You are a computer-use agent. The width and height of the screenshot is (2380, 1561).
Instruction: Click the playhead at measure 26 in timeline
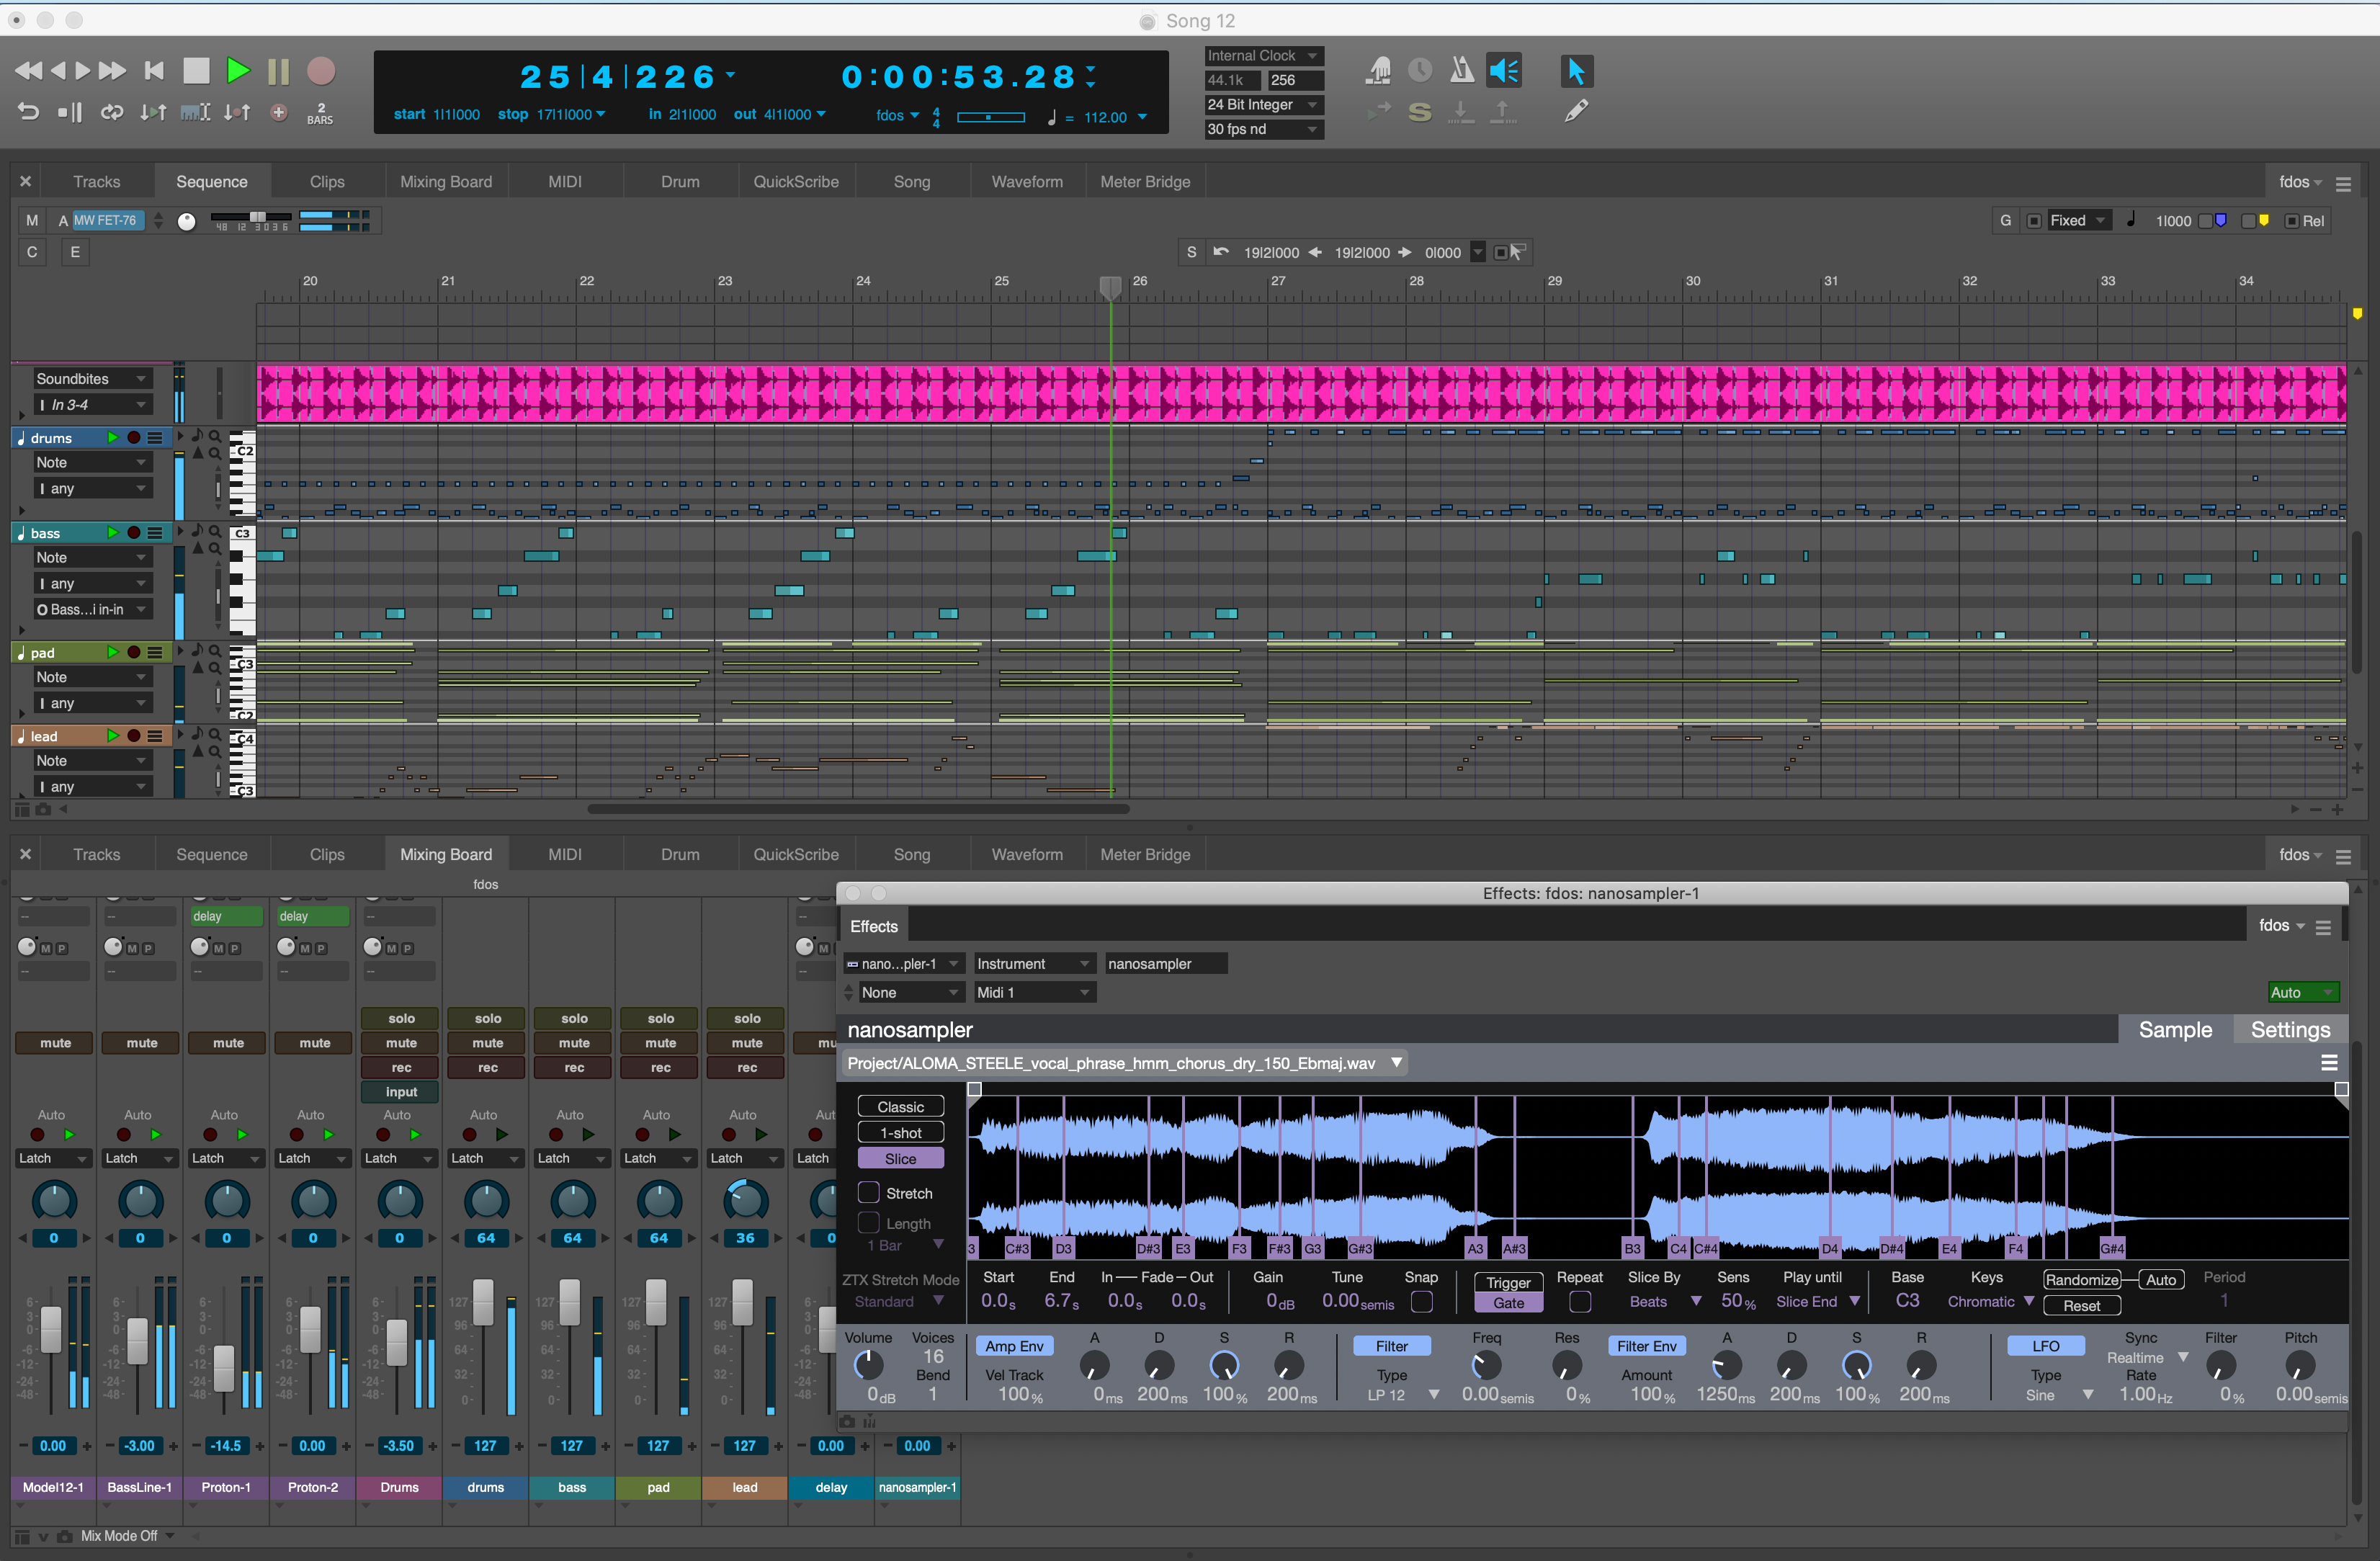[x=1110, y=284]
